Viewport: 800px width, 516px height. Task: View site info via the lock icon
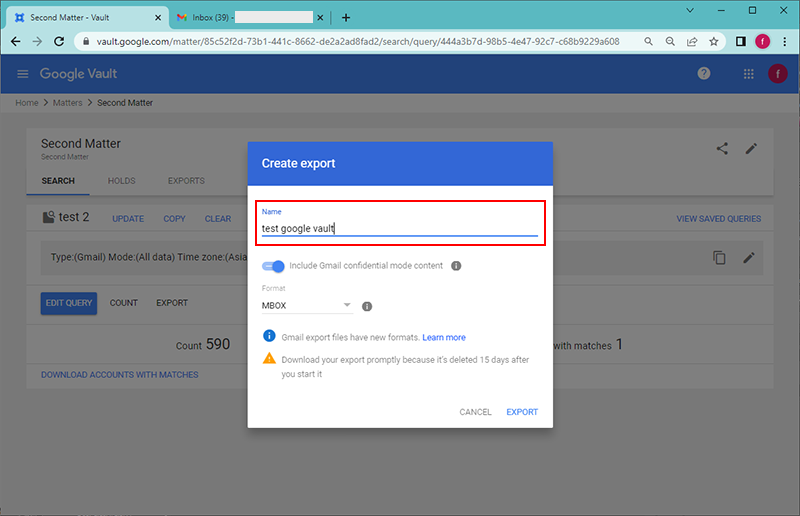point(86,42)
